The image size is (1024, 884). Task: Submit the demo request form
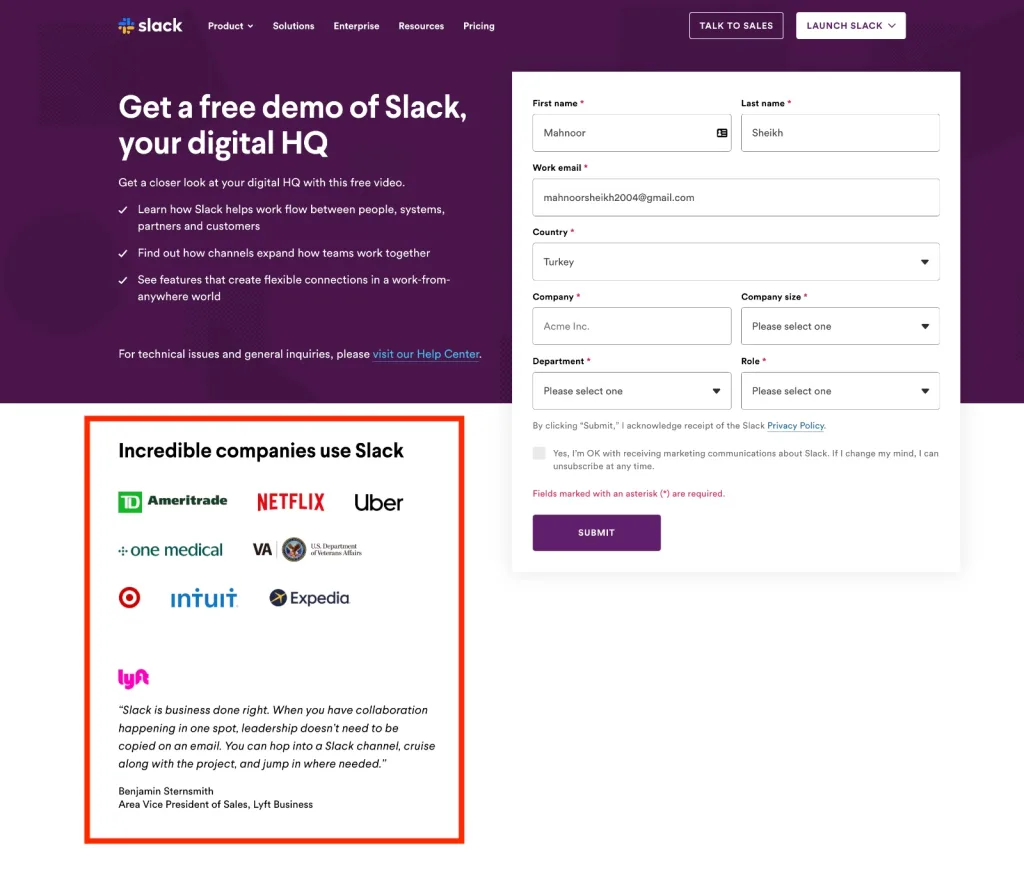pos(596,533)
